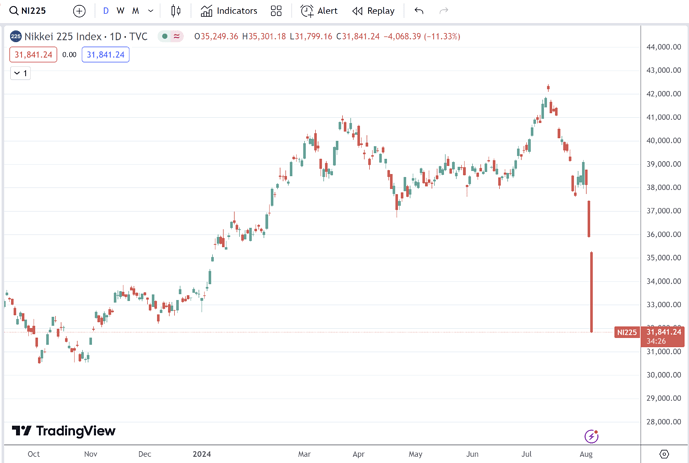689x463 pixels.
Task: Click the Mar label on the time axis
Action: (x=304, y=454)
